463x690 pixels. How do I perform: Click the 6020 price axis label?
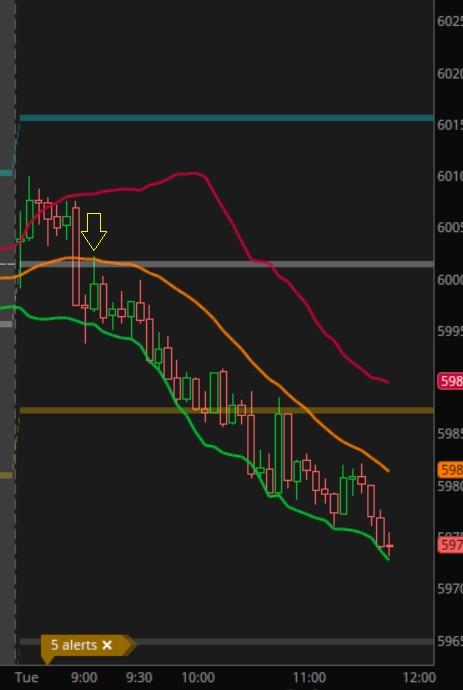(450, 73)
